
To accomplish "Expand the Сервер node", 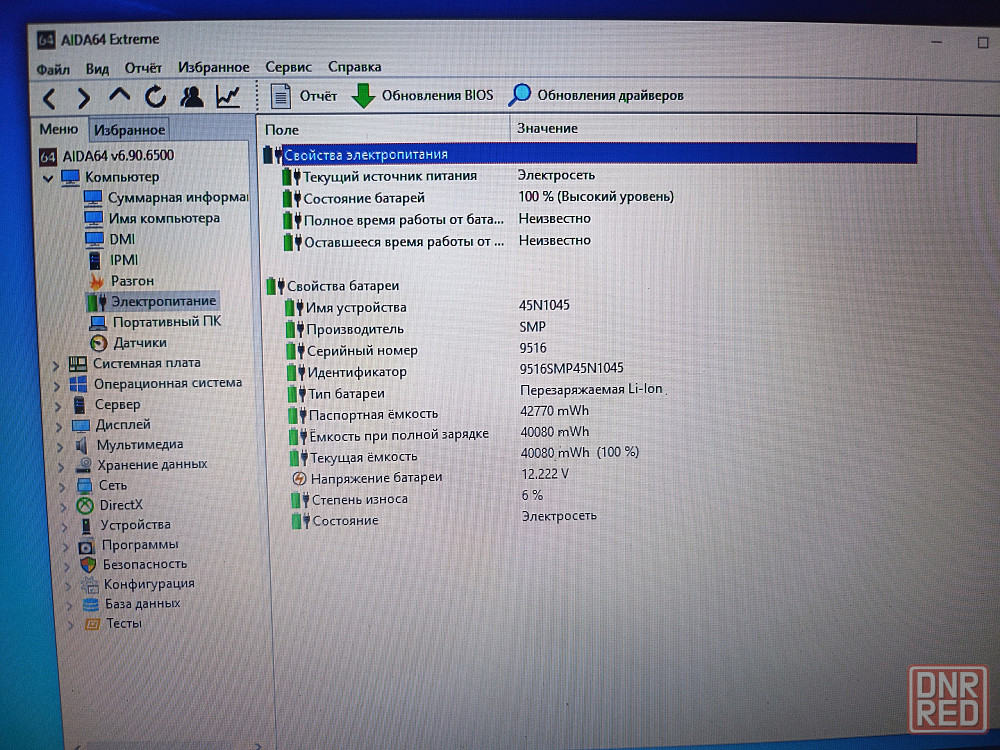I will (58, 406).
